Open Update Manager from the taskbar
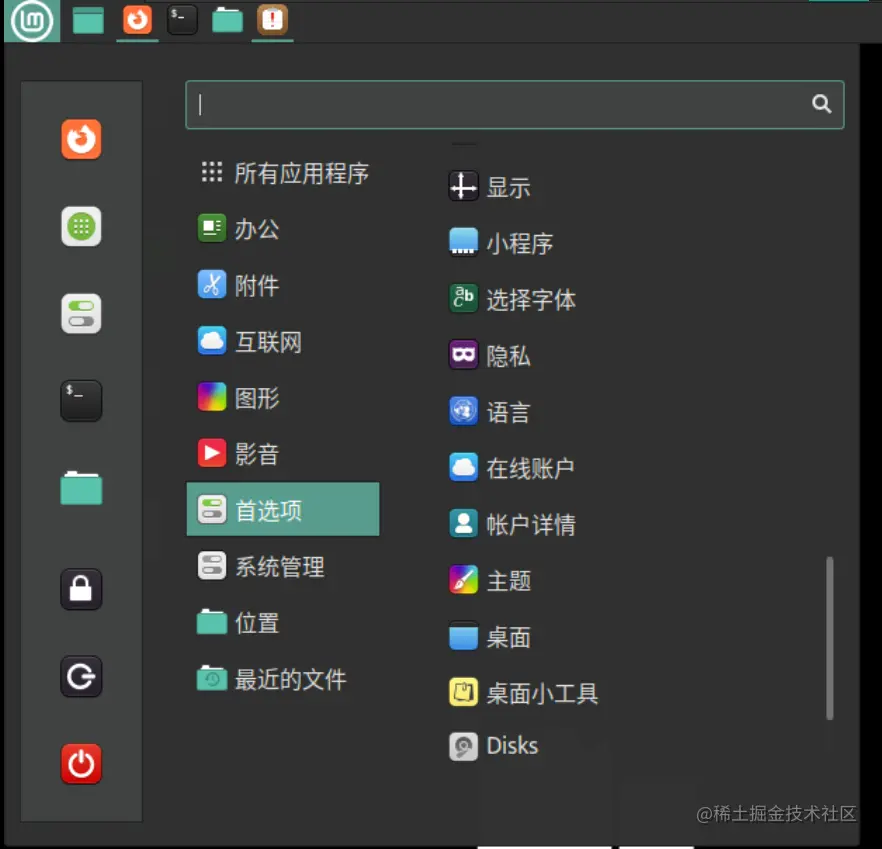 coord(270,20)
